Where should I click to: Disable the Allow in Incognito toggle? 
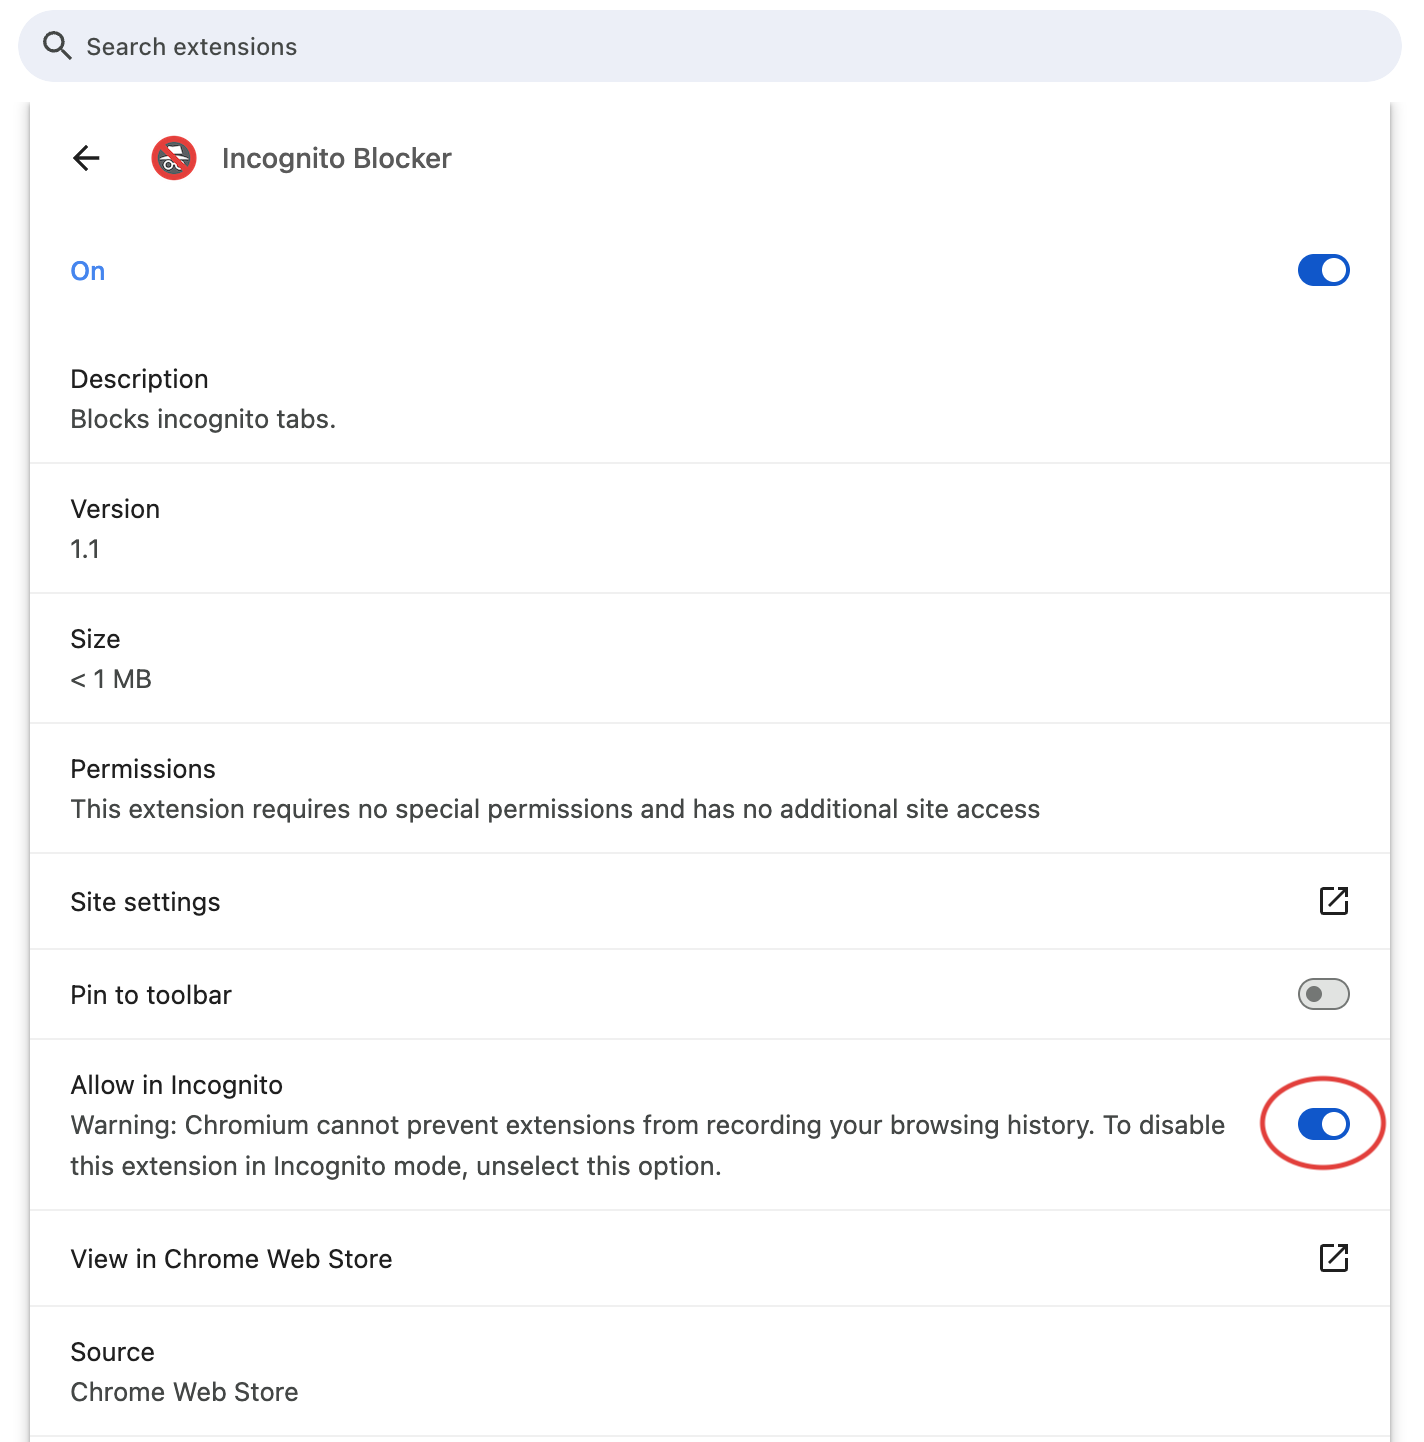click(x=1323, y=1124)
